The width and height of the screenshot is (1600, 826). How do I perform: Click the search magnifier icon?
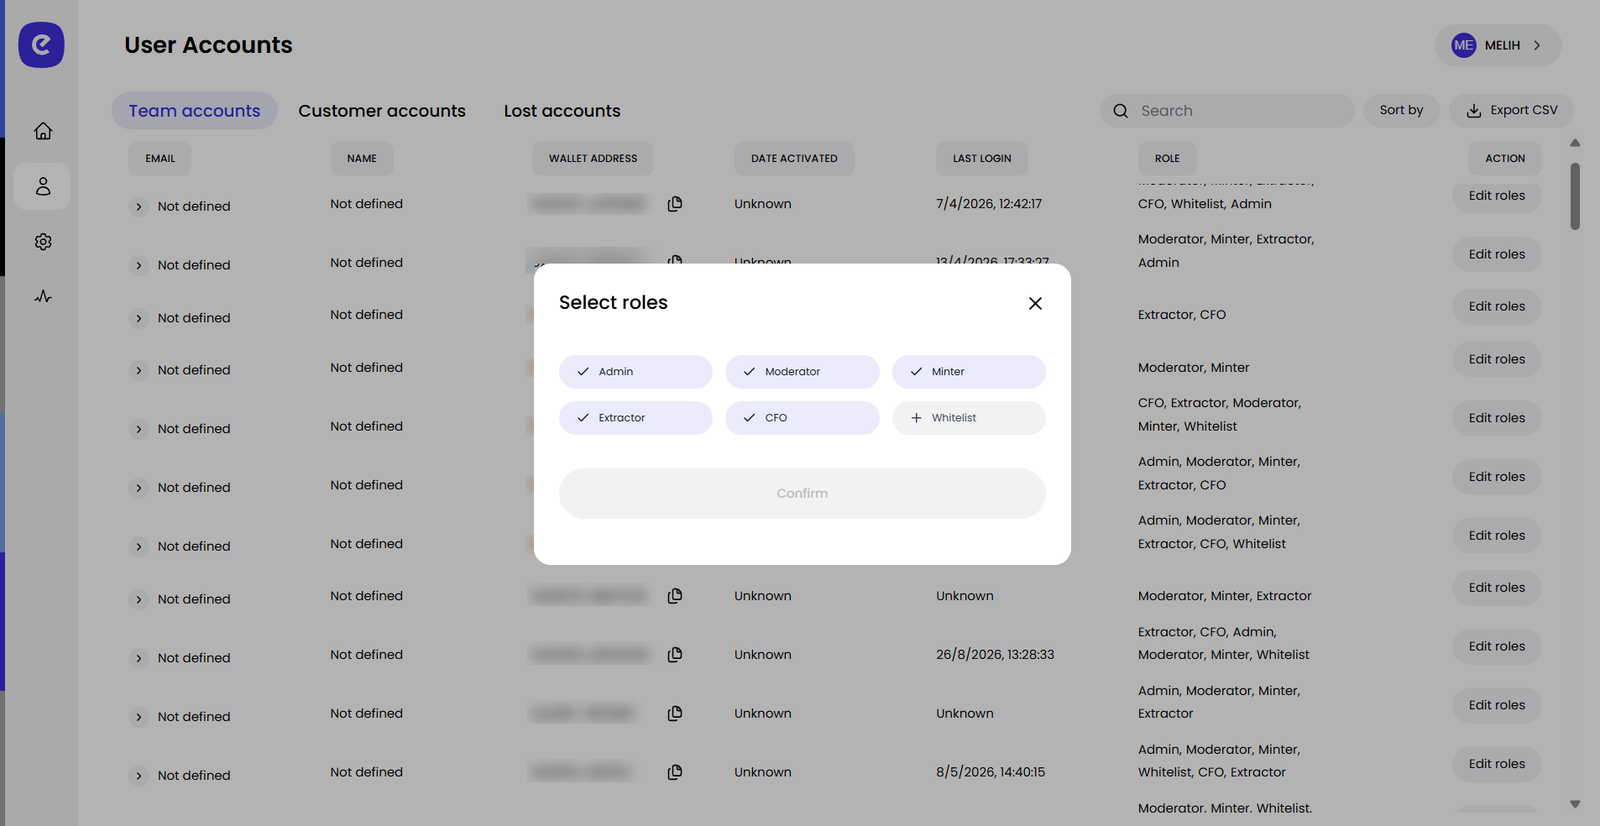[1121, 111]
